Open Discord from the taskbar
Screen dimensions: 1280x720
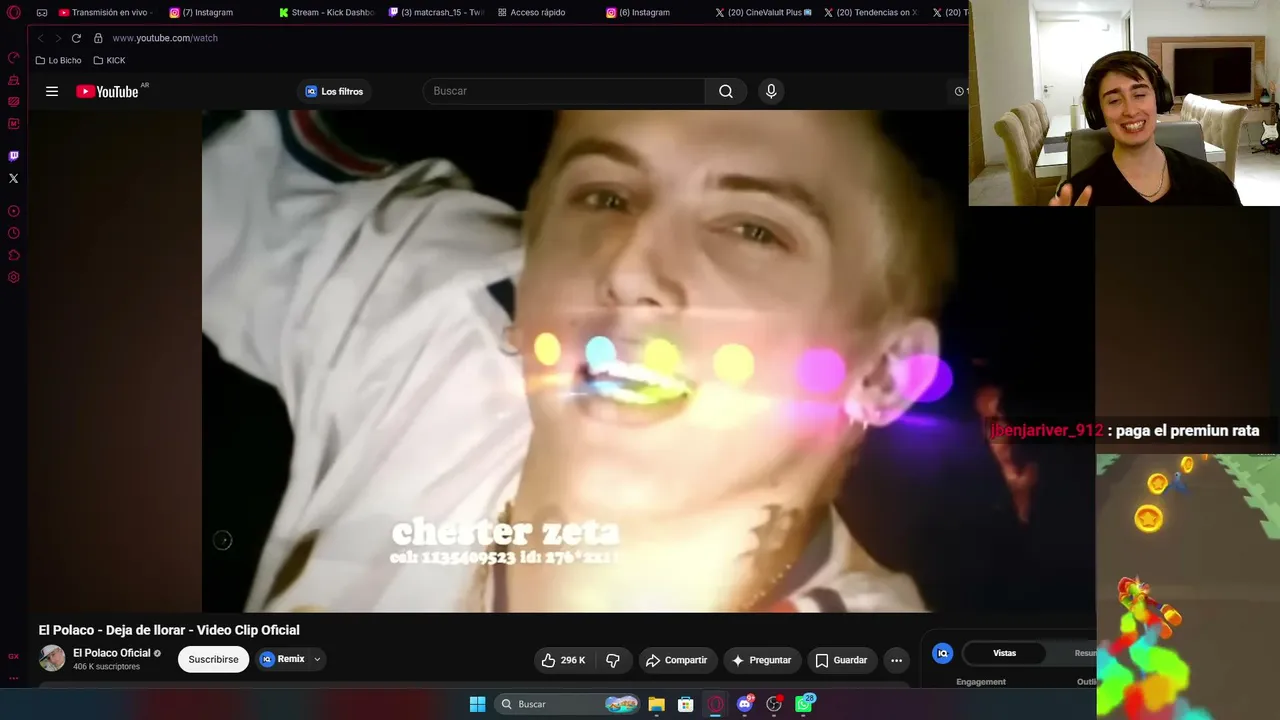tap(745, 704)
